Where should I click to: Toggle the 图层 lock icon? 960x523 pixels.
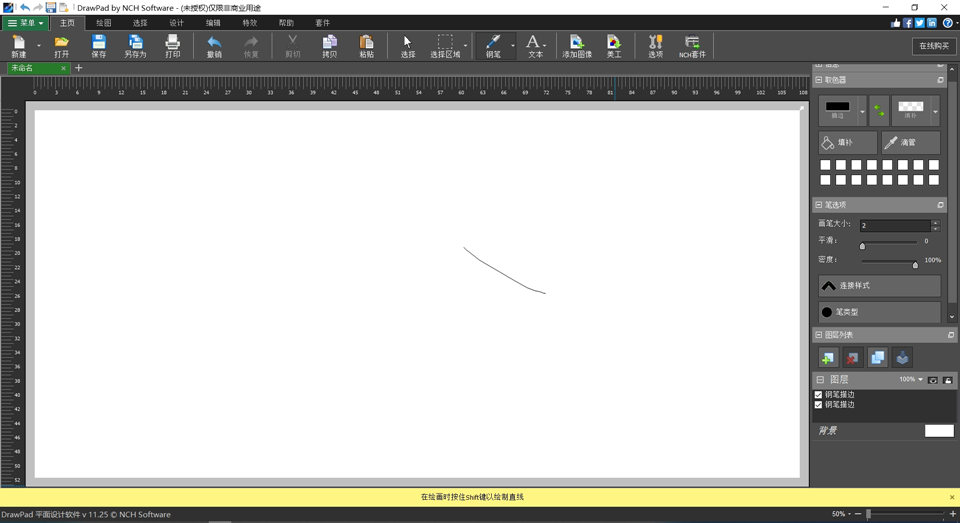click(948, 380)
